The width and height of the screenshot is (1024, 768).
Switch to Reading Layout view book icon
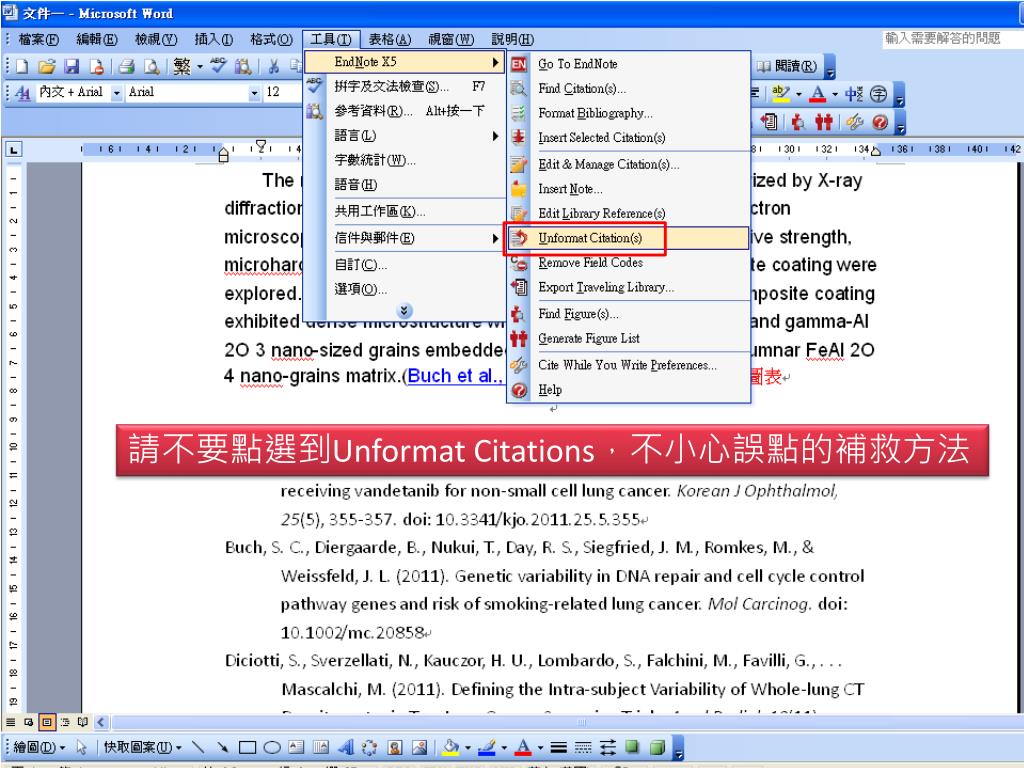[82, 722]
